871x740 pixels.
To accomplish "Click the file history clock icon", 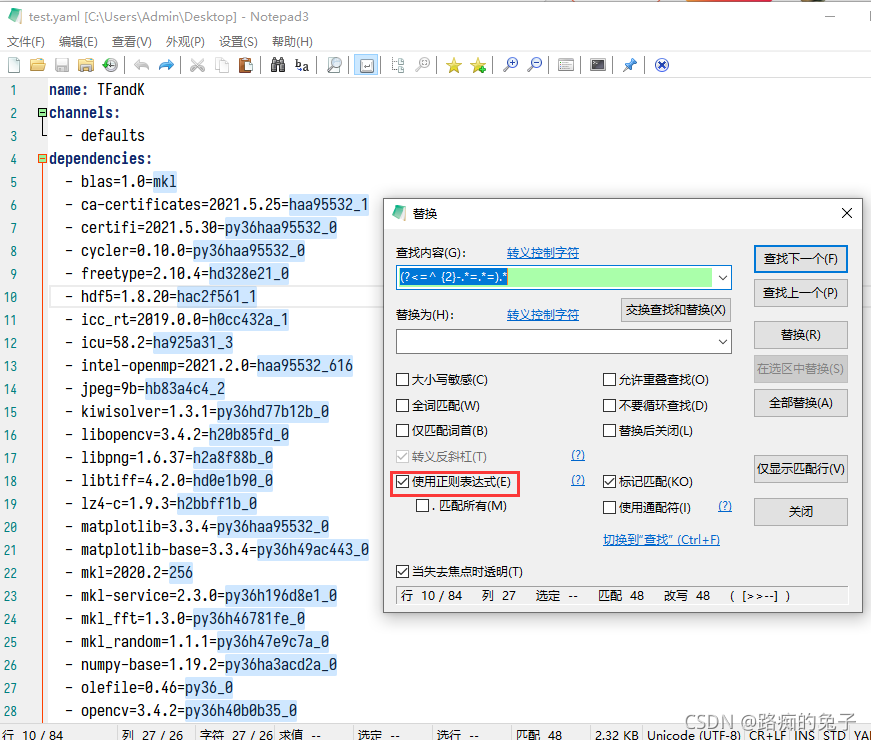I will pos(110,65).
